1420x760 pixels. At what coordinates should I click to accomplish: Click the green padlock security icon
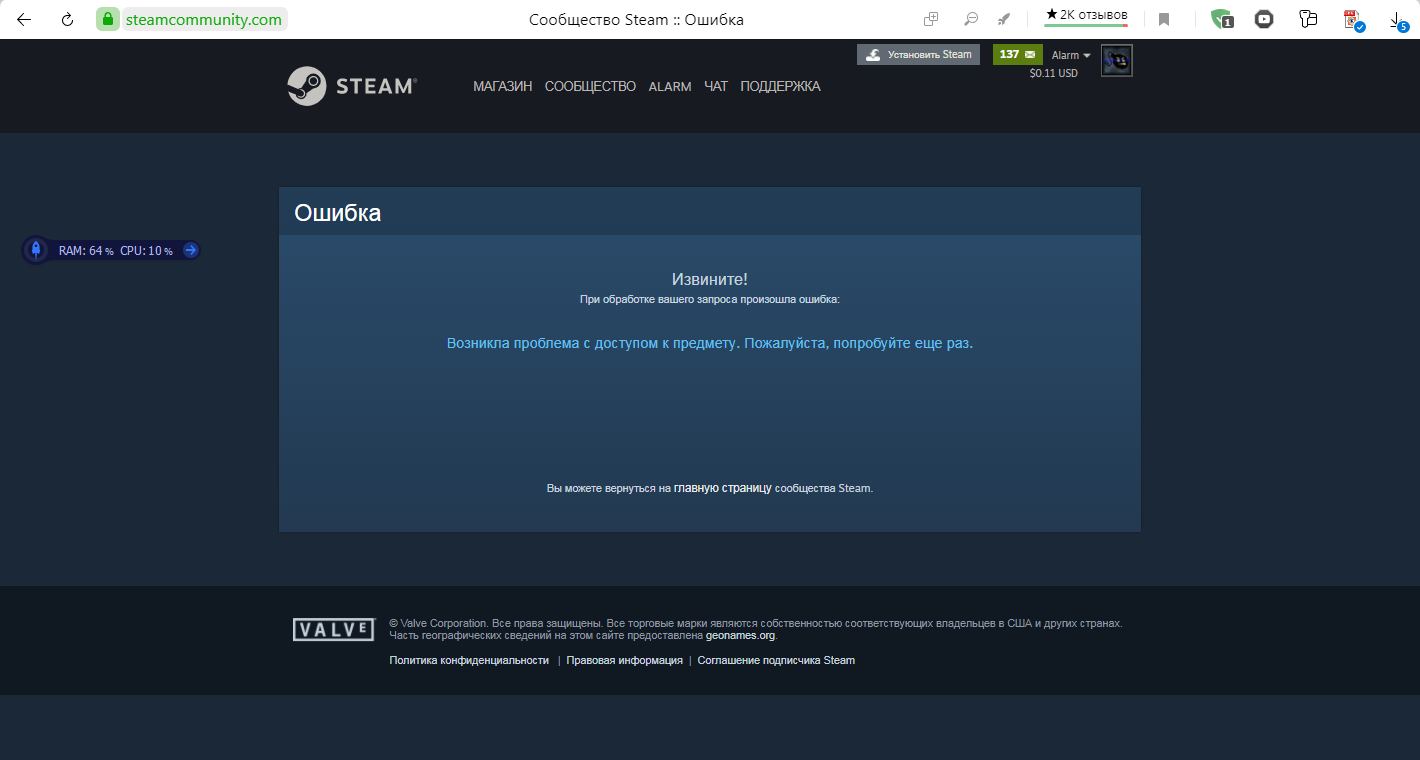point(108,19)
